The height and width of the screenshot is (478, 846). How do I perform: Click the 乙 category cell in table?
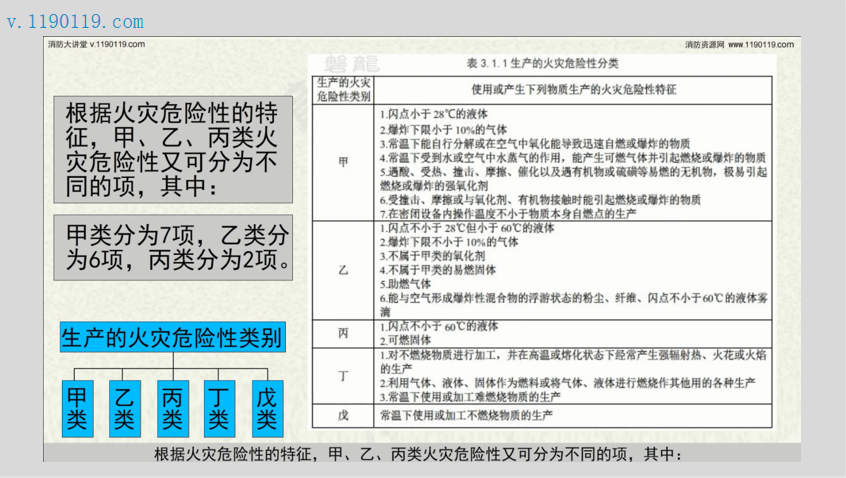pos(343,270)
